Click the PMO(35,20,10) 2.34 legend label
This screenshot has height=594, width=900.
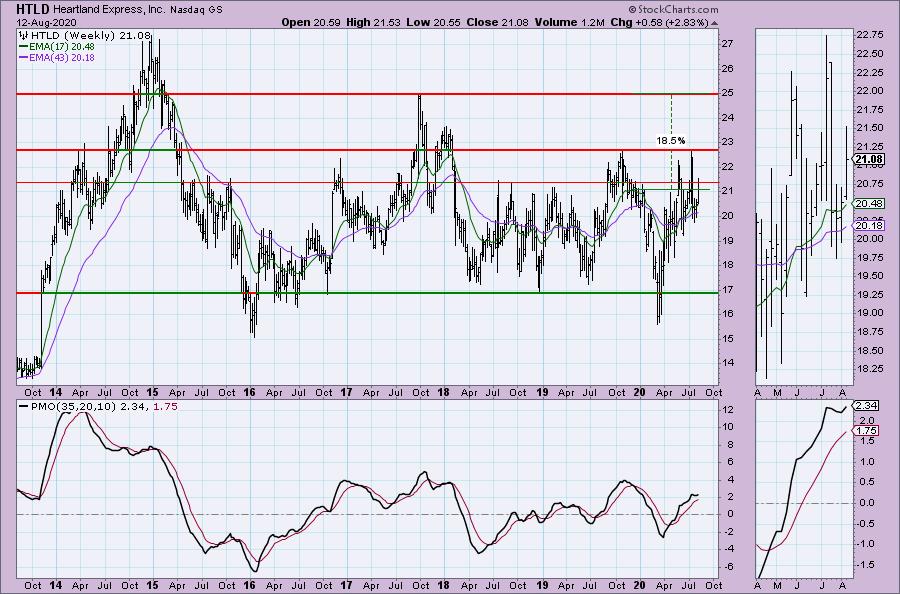(x=90, y=406)
